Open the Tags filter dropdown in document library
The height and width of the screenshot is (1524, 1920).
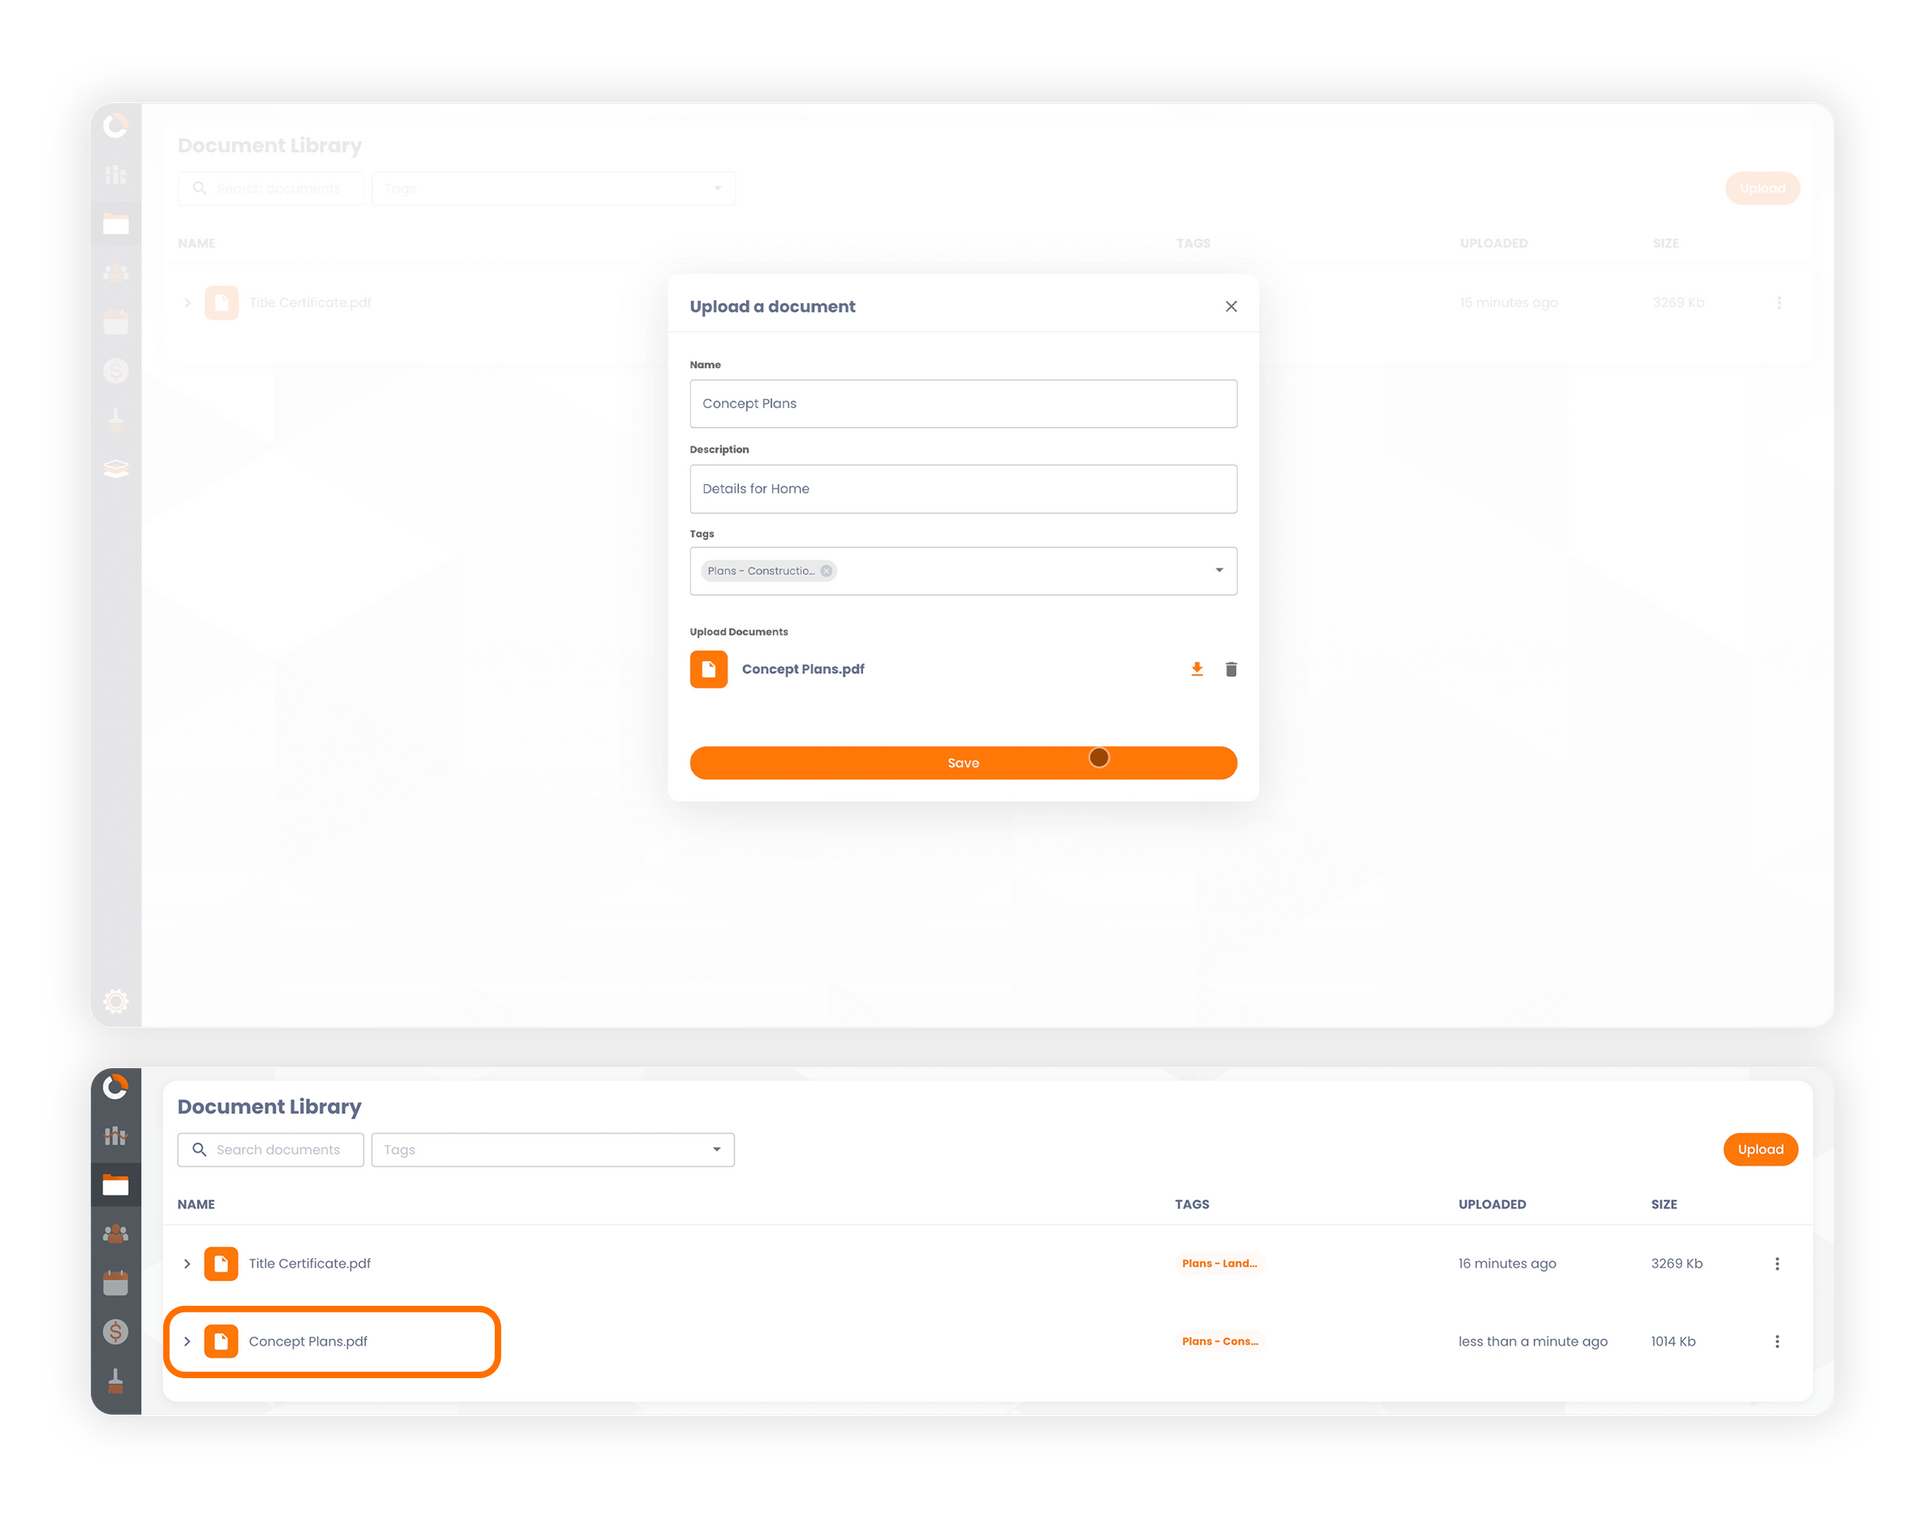553,1150
